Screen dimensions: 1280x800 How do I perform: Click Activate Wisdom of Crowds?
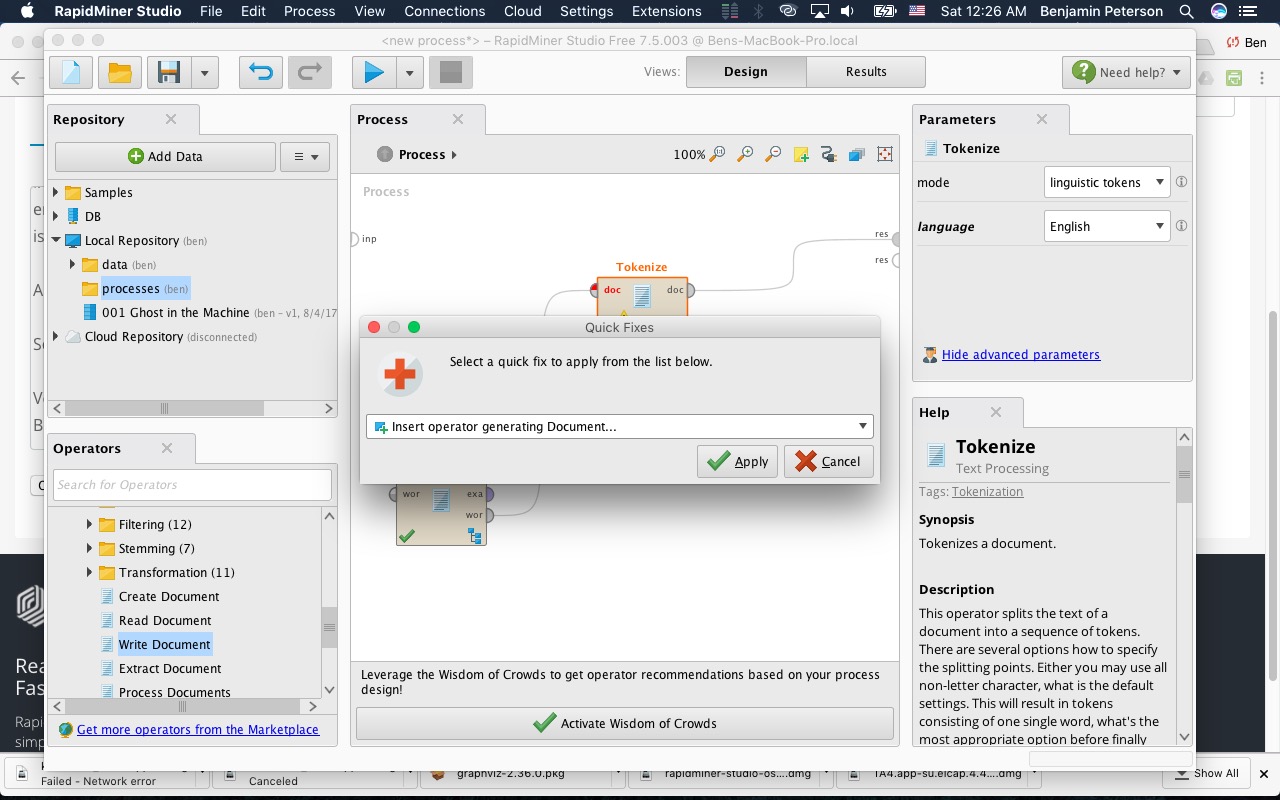624,723
